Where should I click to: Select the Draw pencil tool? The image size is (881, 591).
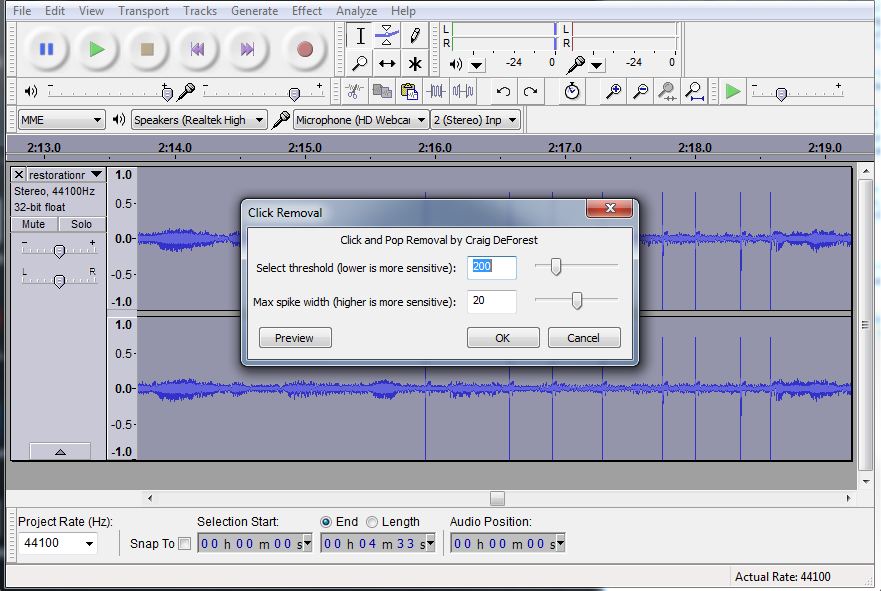[415, 36]
